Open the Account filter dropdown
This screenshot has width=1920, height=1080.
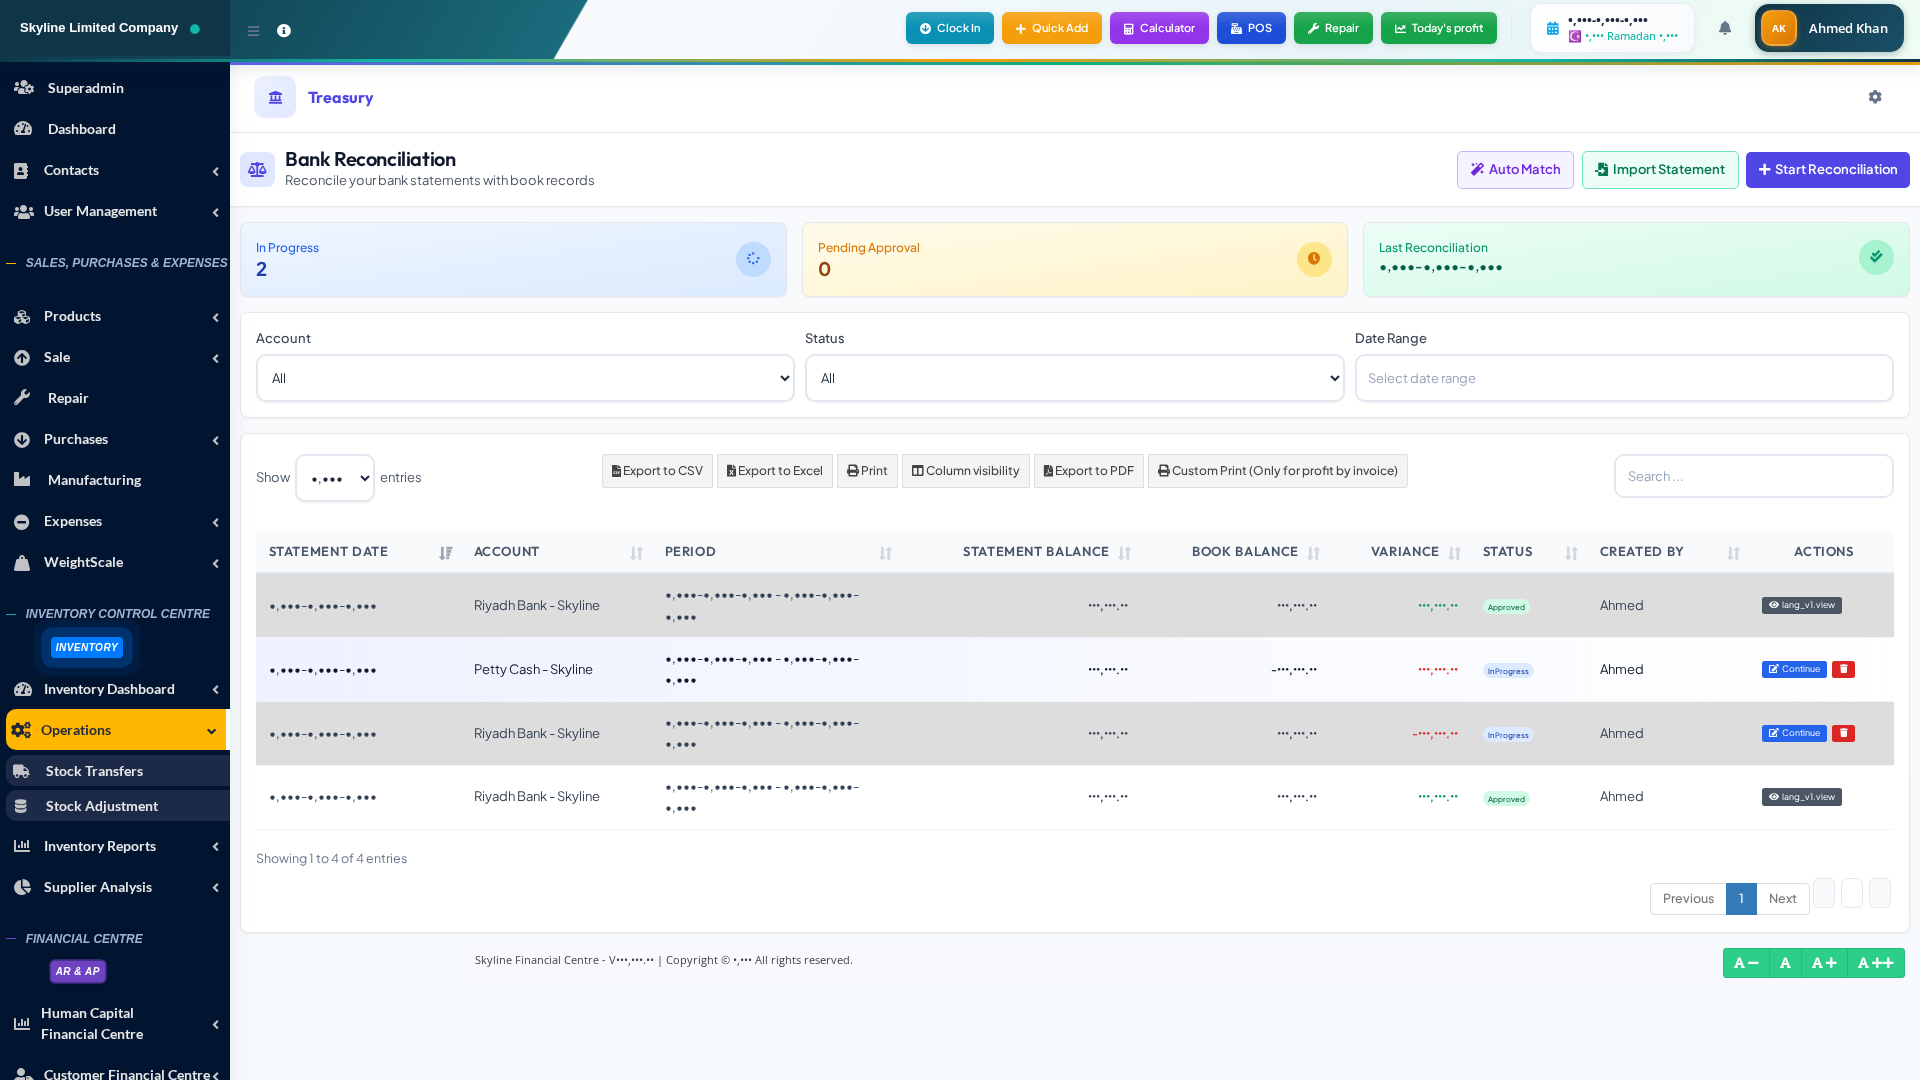[524, 378]
